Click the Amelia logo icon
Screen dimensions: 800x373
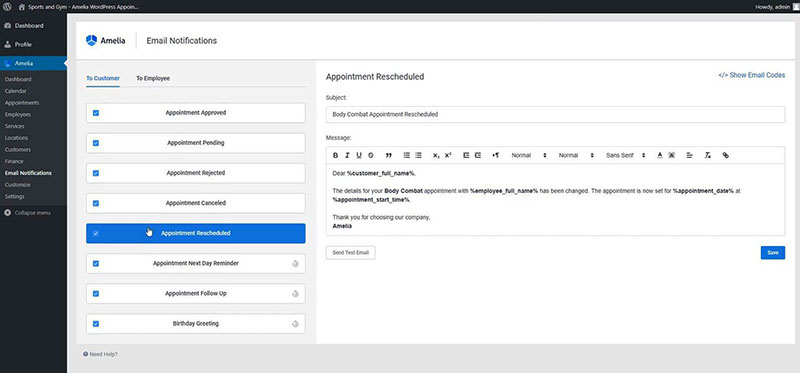[x=91, y=41]
